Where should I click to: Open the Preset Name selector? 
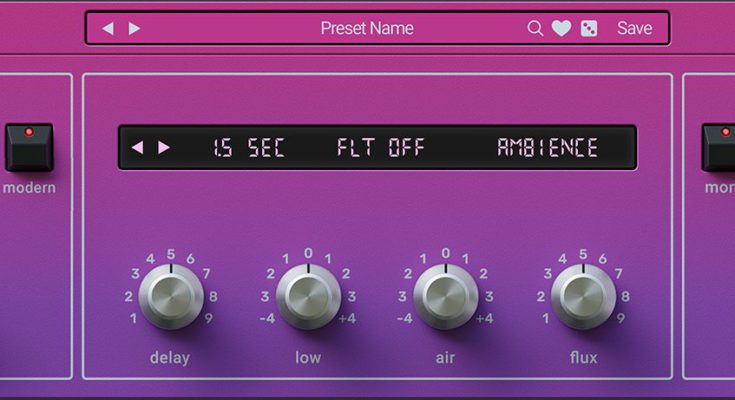pos(366,29)
